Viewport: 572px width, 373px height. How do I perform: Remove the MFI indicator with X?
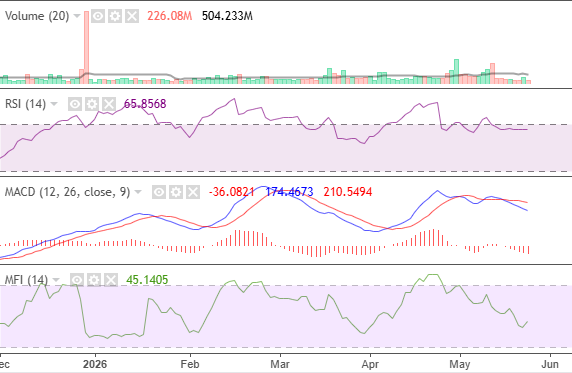111,280
